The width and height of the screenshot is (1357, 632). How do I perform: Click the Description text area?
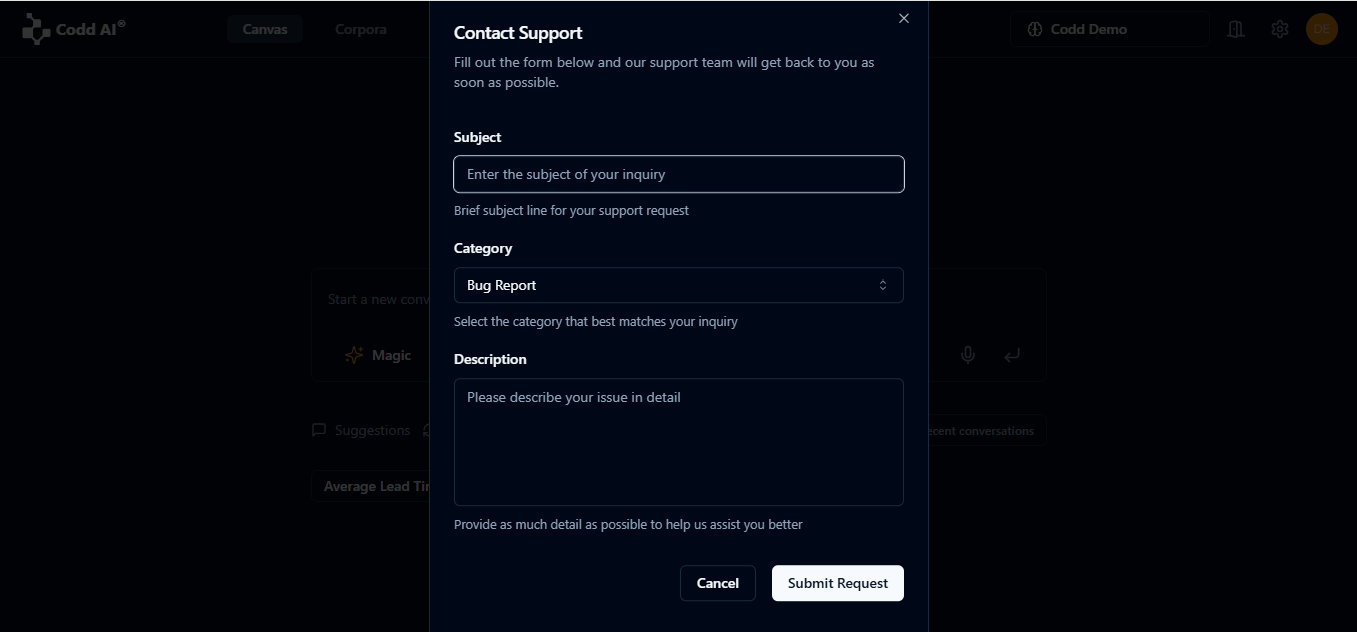pos(678,442)
